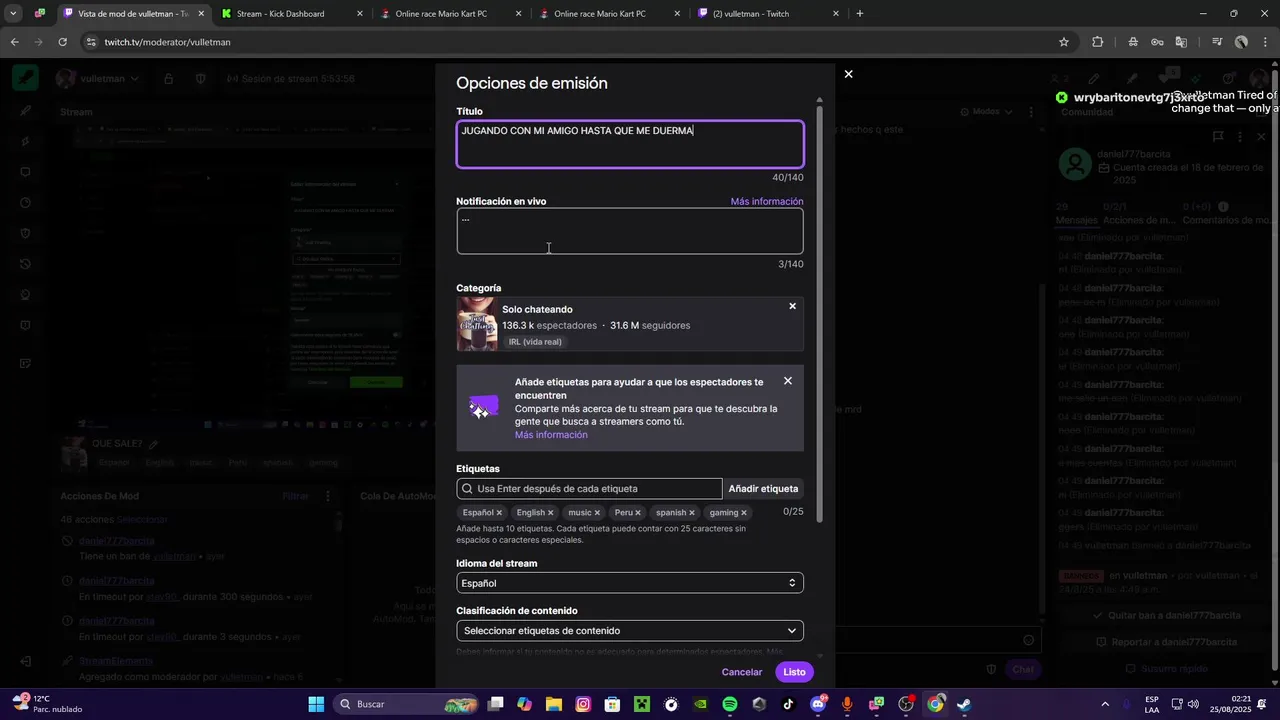Screen dimensions: 1280x720
Task: Click the IRL (vida real) tag
Action: point(535,342)
